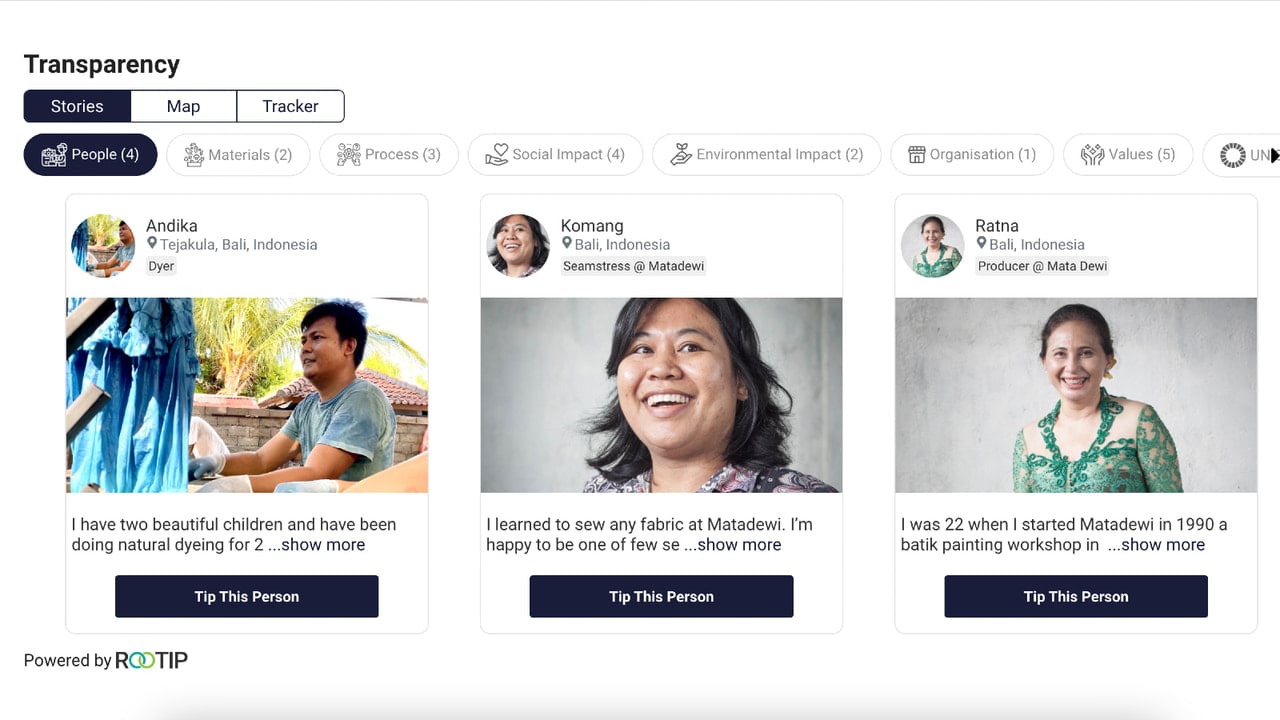Screen dimensions: 1280x720
Task: Expand Andika's story with show more
Action: click(316, 545)
